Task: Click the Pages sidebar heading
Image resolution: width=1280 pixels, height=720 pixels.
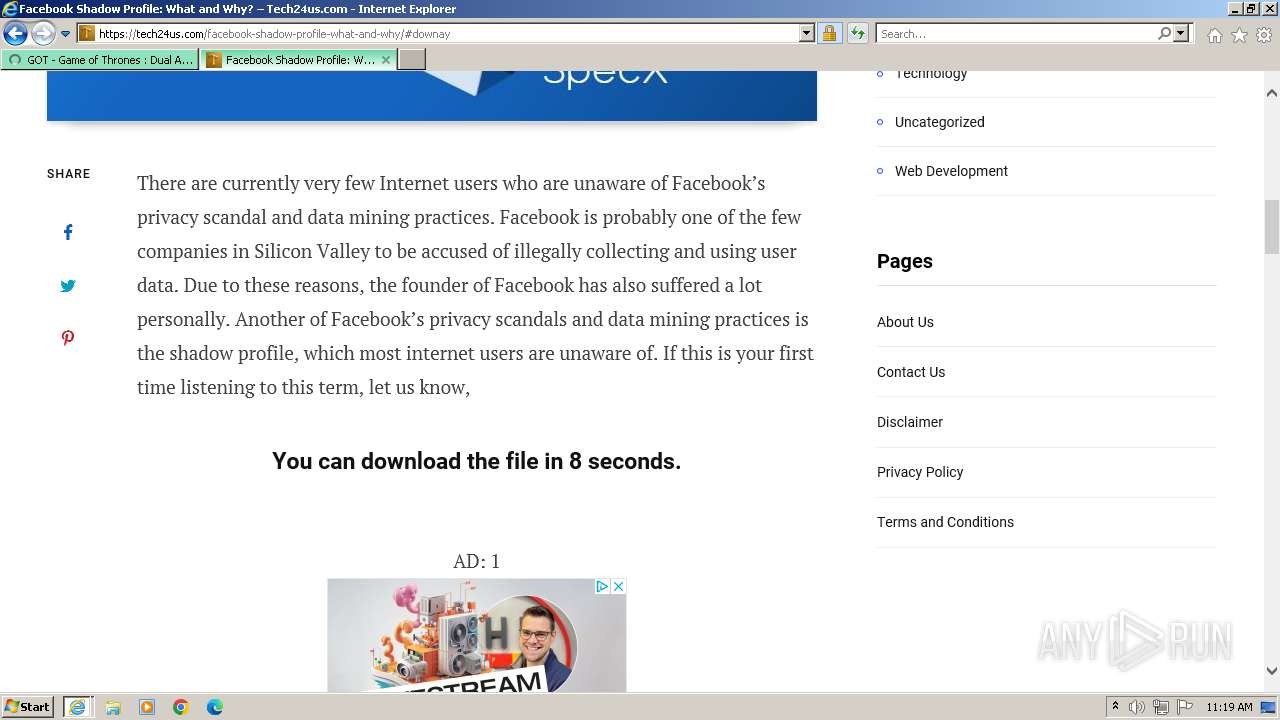Action: click(905, 261)
